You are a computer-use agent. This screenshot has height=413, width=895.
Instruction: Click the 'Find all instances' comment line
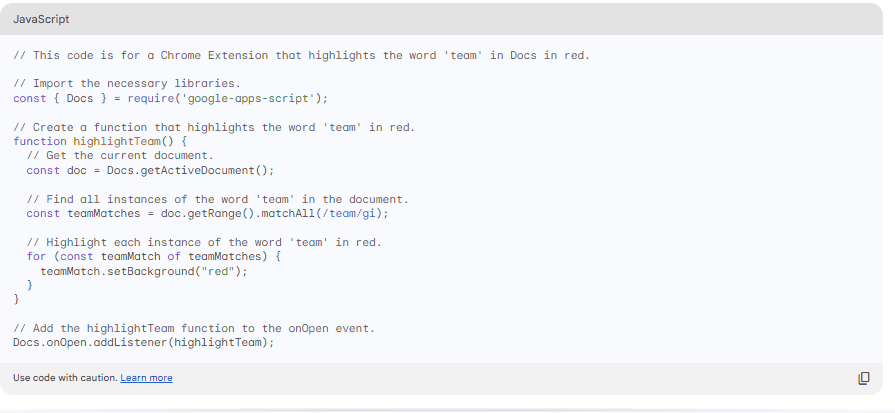(217, 199)
